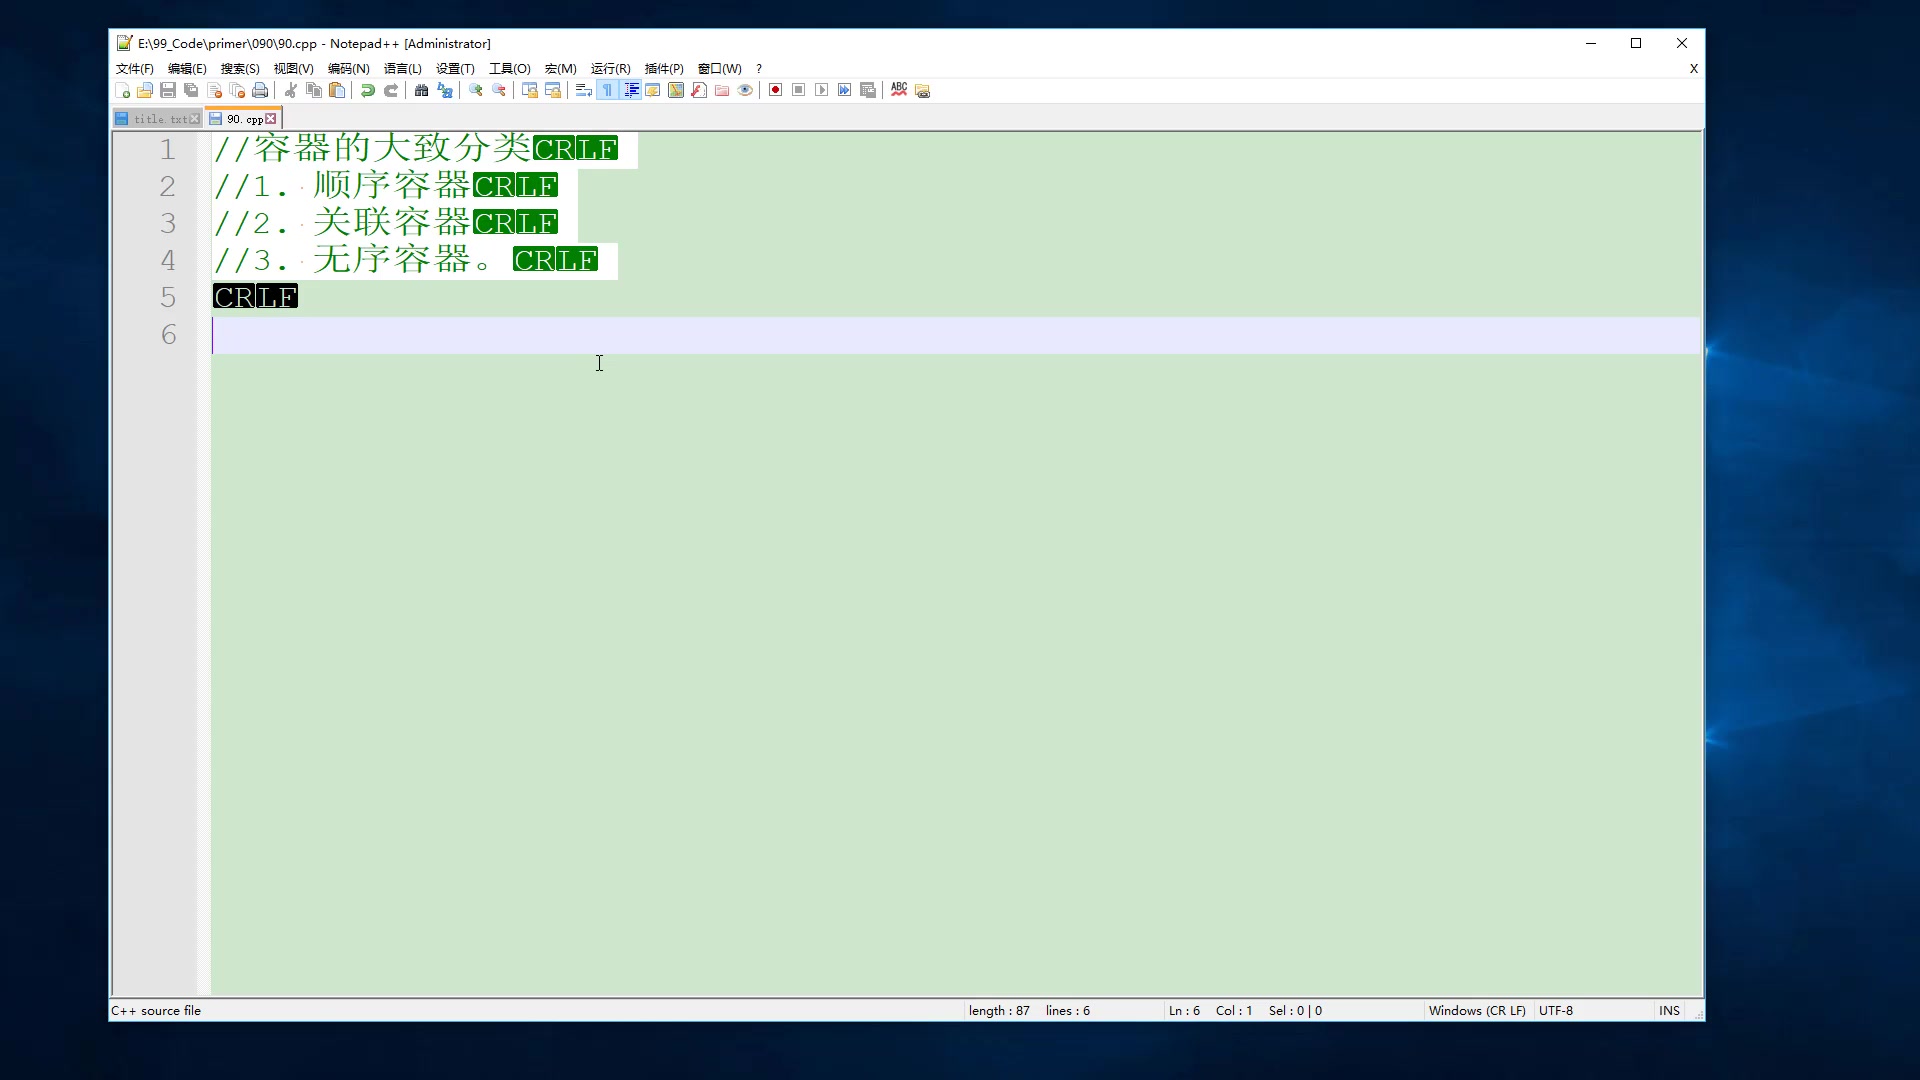Open the 插件(P) plugins menu
Image resolution: width=1920 pixels, height=1080 pixels.
click(x=662, y=69)
